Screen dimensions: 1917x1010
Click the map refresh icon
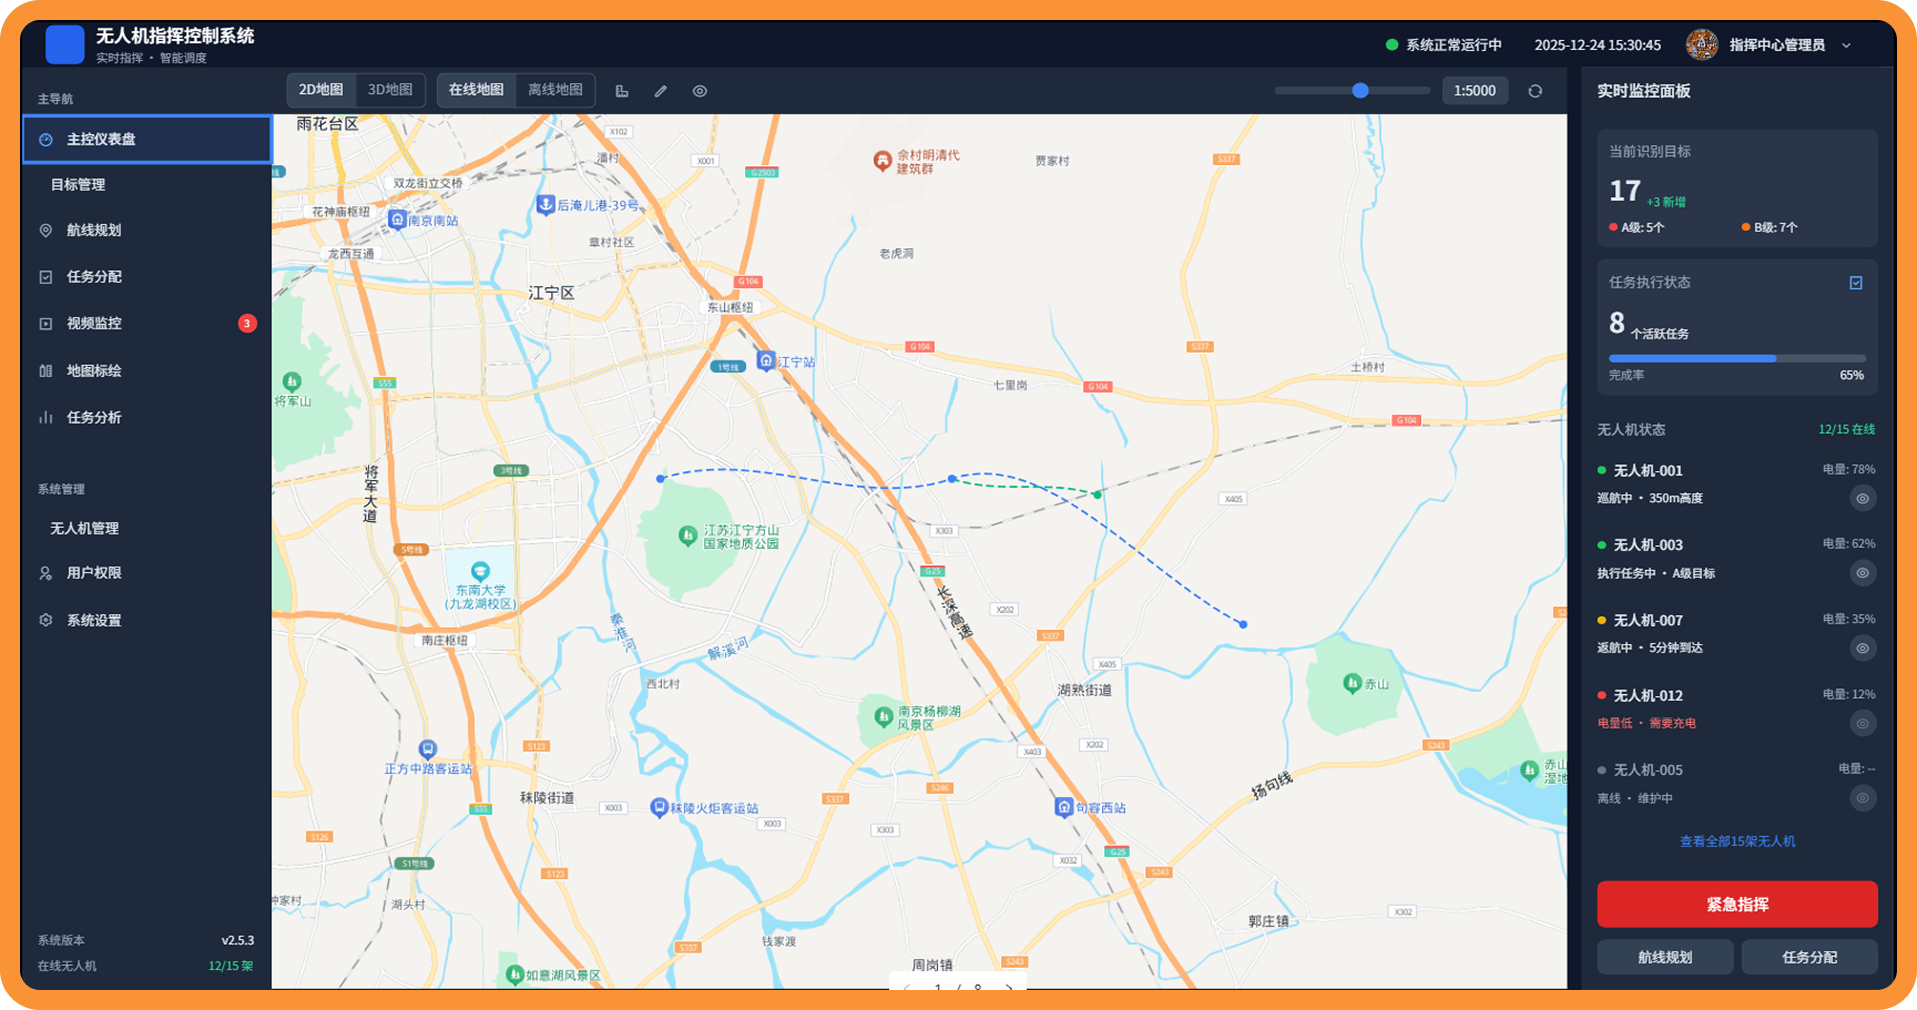point(1535,91)
